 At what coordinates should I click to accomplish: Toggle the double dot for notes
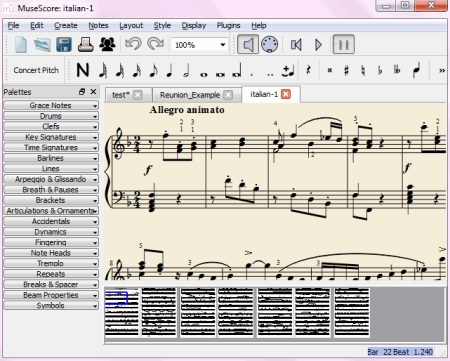point(270,75)
